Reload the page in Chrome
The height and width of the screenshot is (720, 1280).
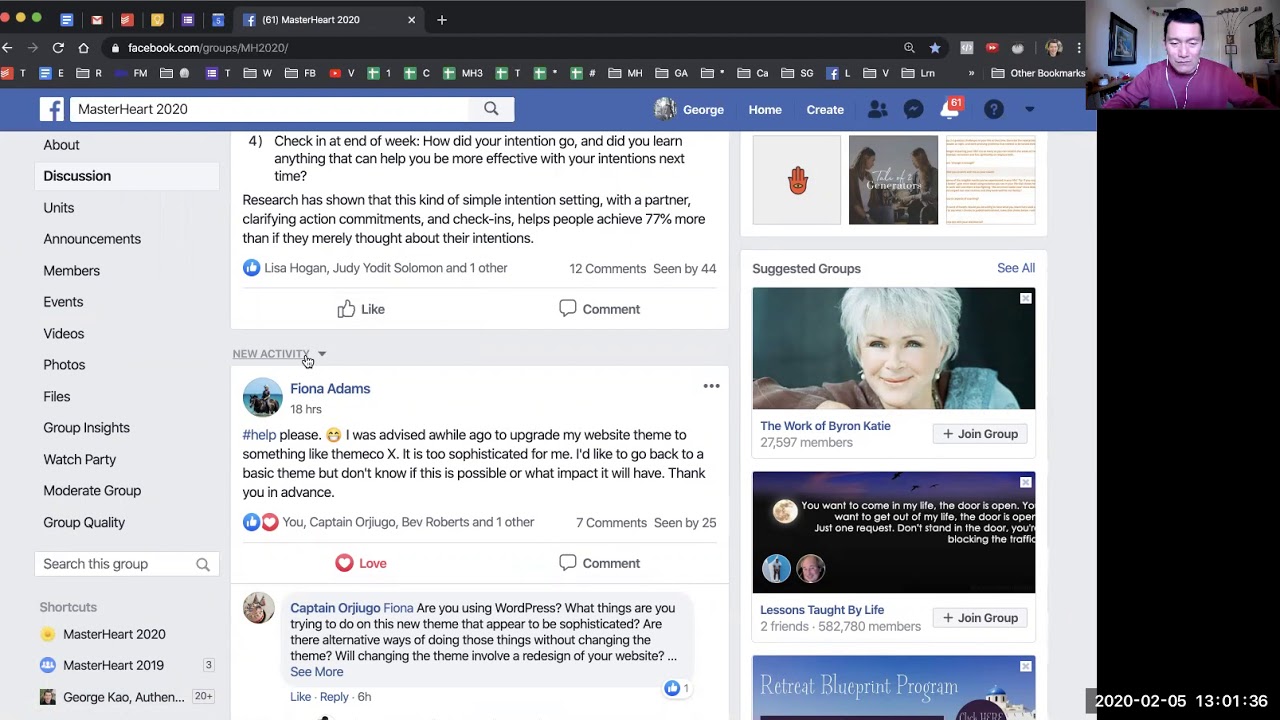pyautogui.click(x=58, y=47)
